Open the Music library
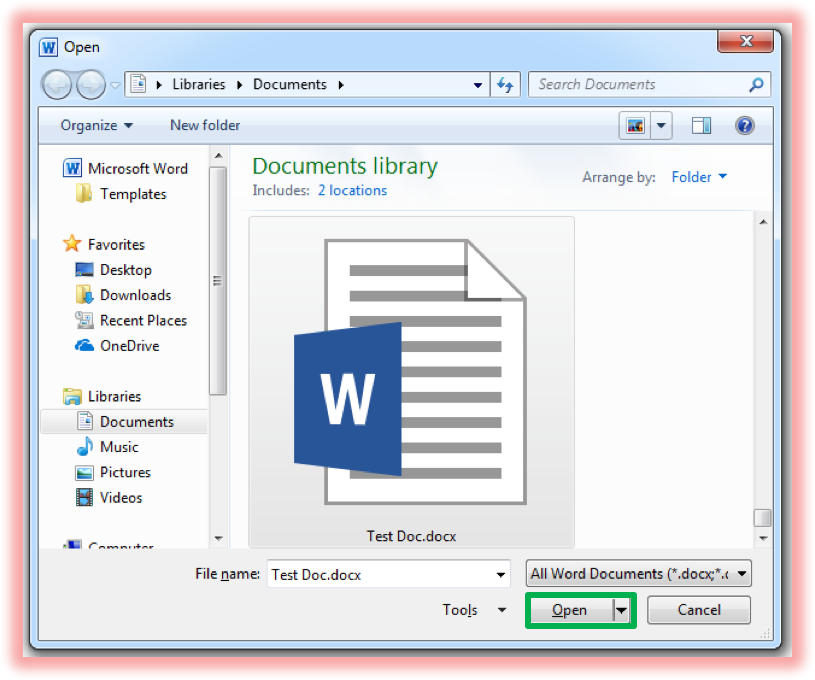The width and height of the screenshot is (815, 680). 119,447
